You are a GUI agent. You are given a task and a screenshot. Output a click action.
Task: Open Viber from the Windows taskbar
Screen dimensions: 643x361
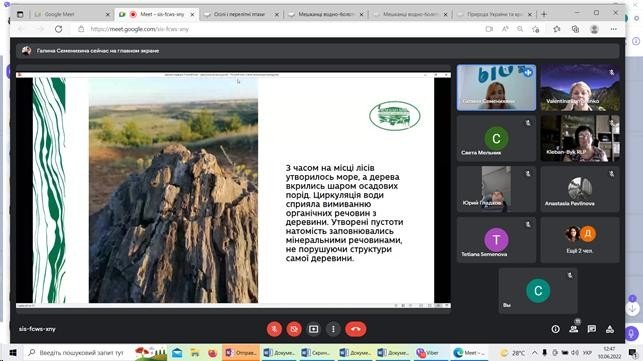pyautogui.click(x=427, y=353)
